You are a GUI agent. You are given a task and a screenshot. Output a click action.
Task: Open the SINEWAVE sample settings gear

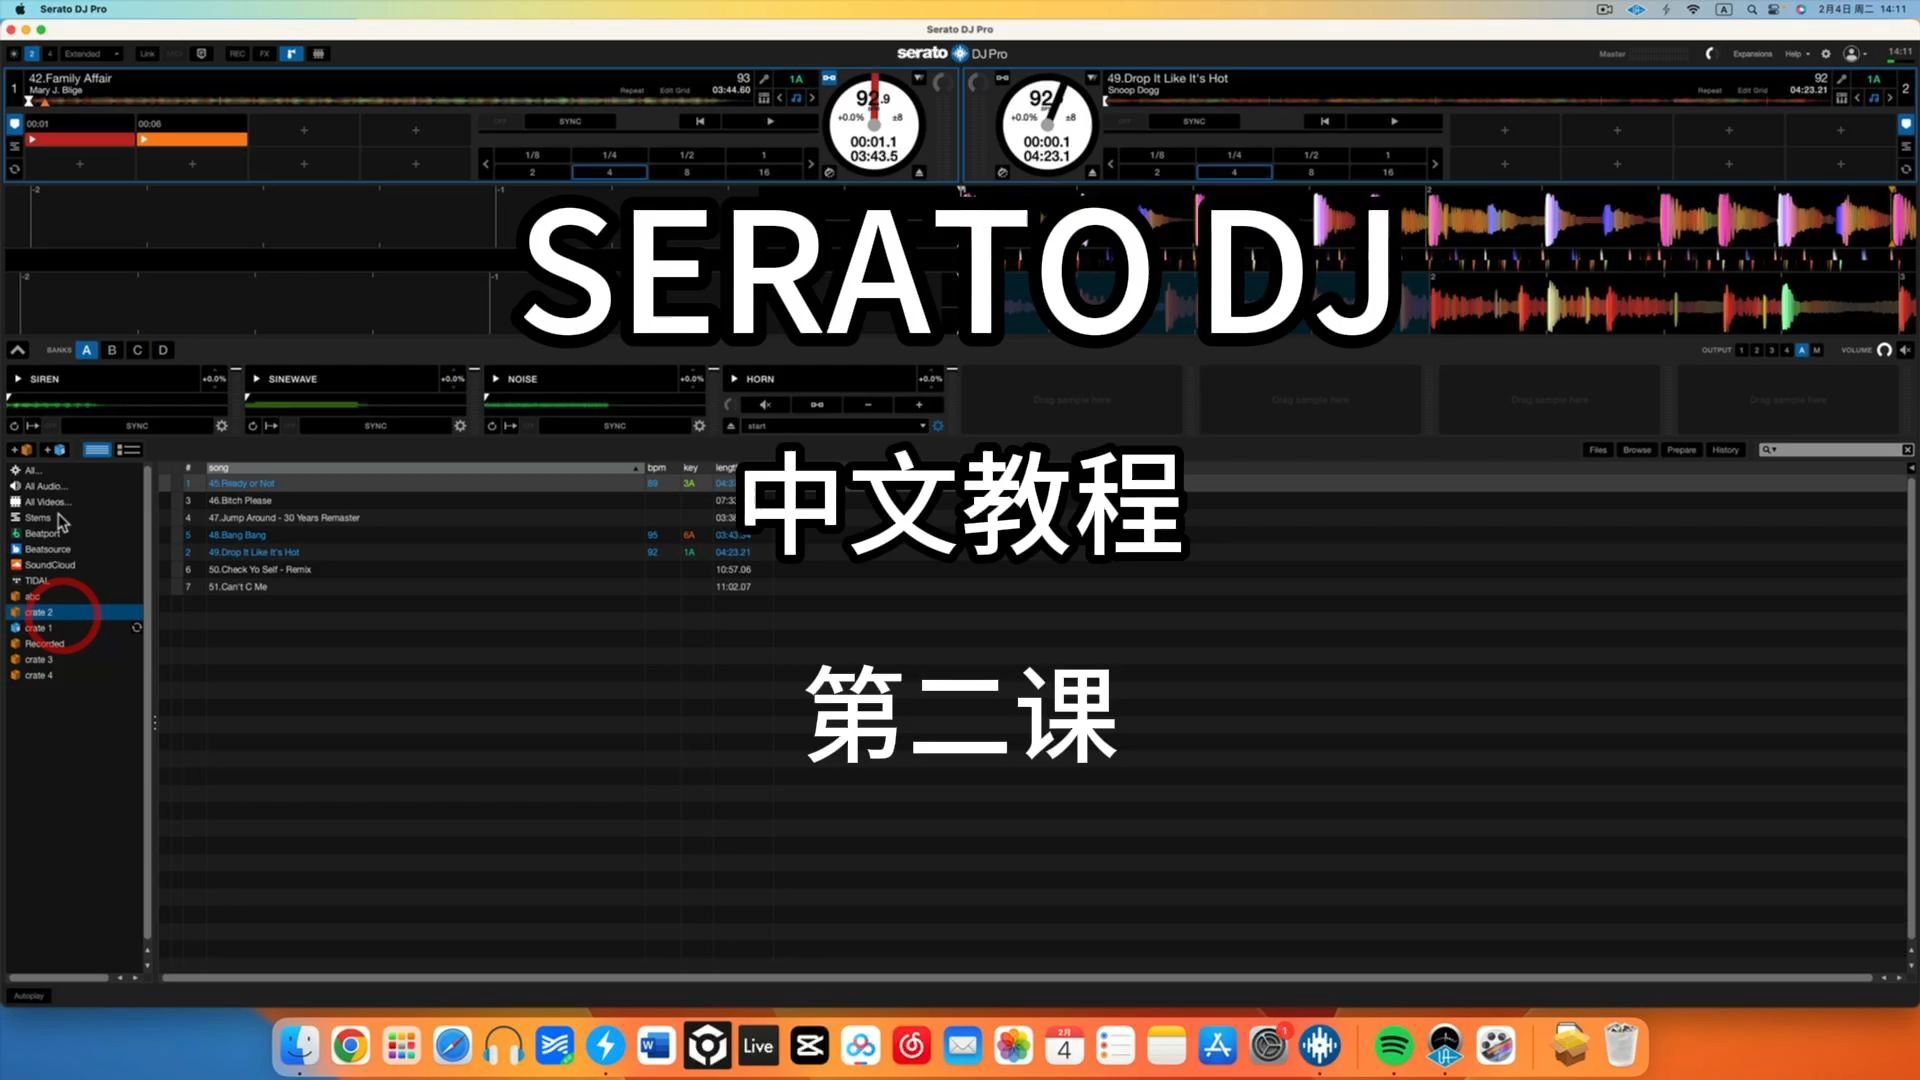(460, 425)
